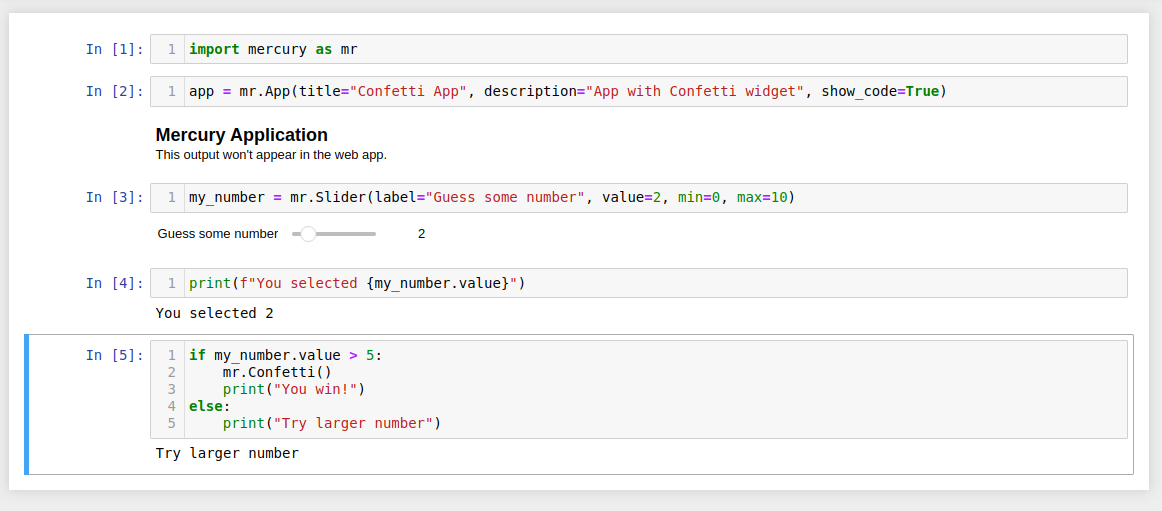Select the In [1]: prompt
Viewport: 1162px width, 511px height.
click(x=115, y=50)
